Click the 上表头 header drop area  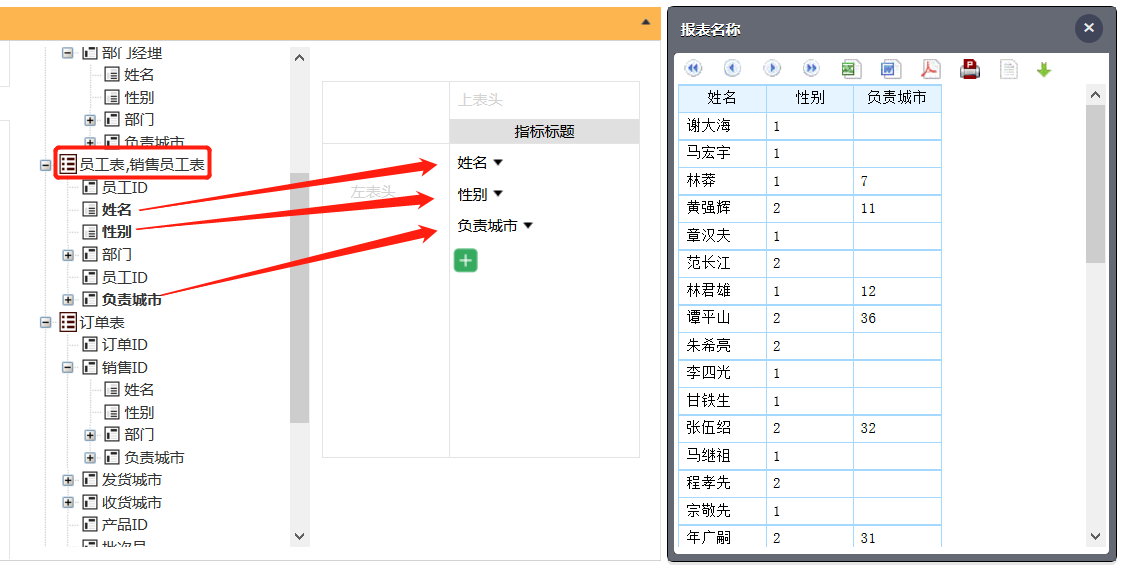(544, 101)
